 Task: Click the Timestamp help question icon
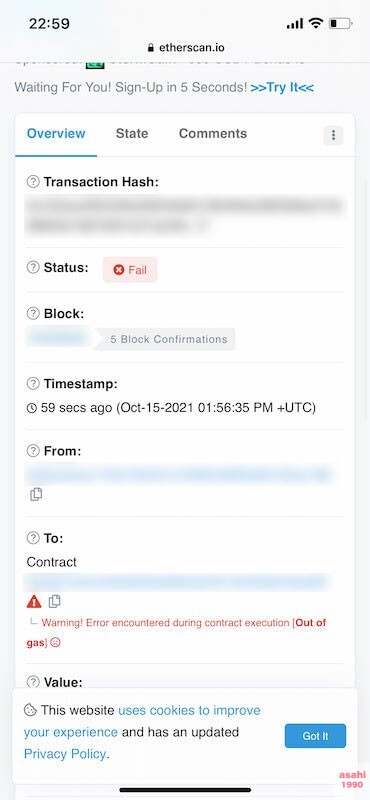[x=33, y=384]
